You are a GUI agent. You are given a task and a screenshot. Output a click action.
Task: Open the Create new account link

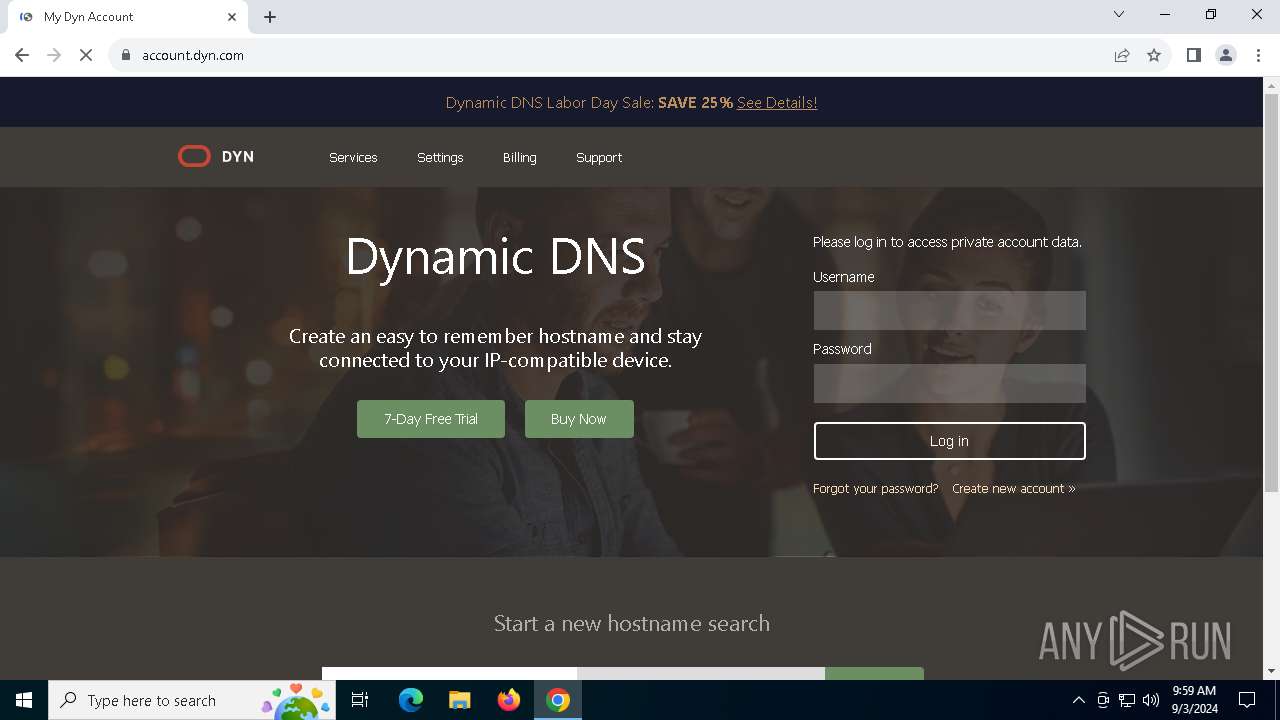(1014, 488)
